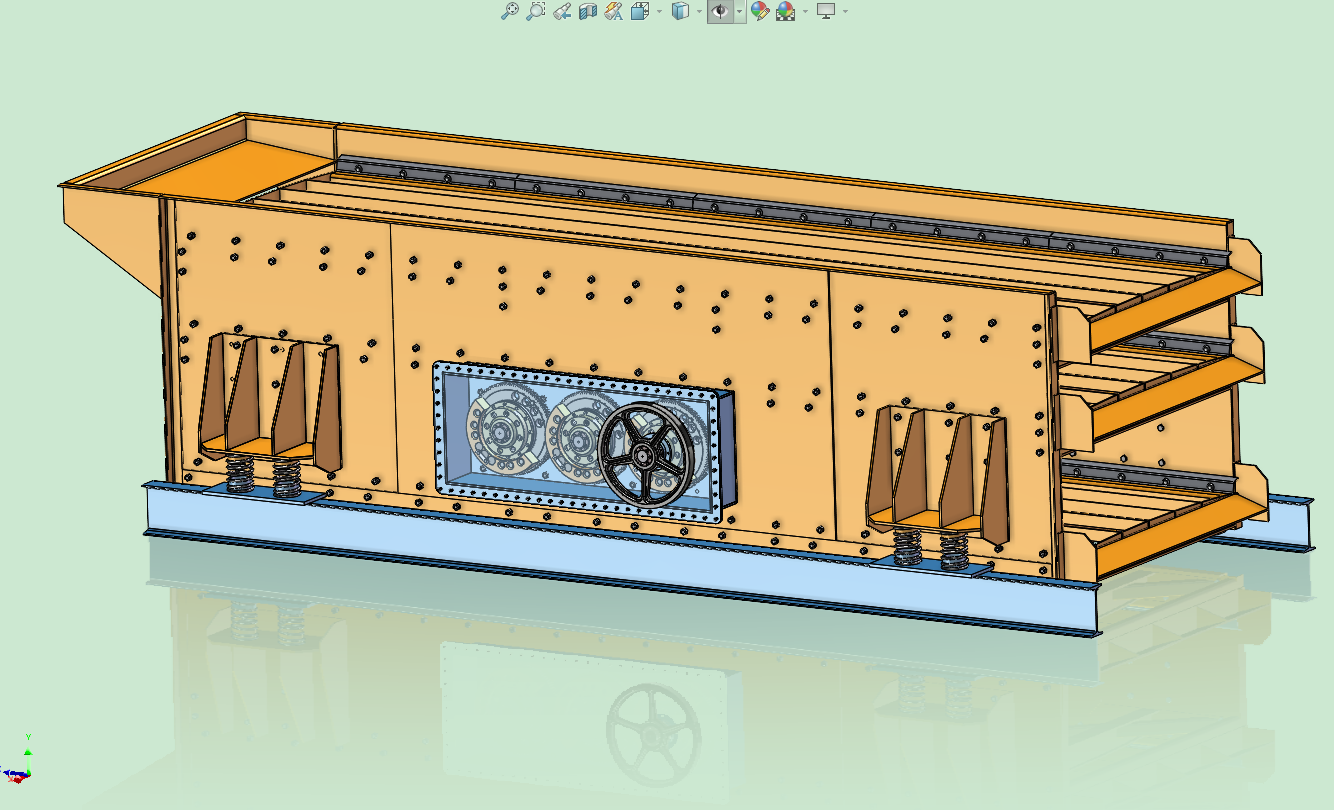Viewport: 1334px width, 810px height.
Task: Expand the Display Style dropdown arrow
Action: coord(699,12)
